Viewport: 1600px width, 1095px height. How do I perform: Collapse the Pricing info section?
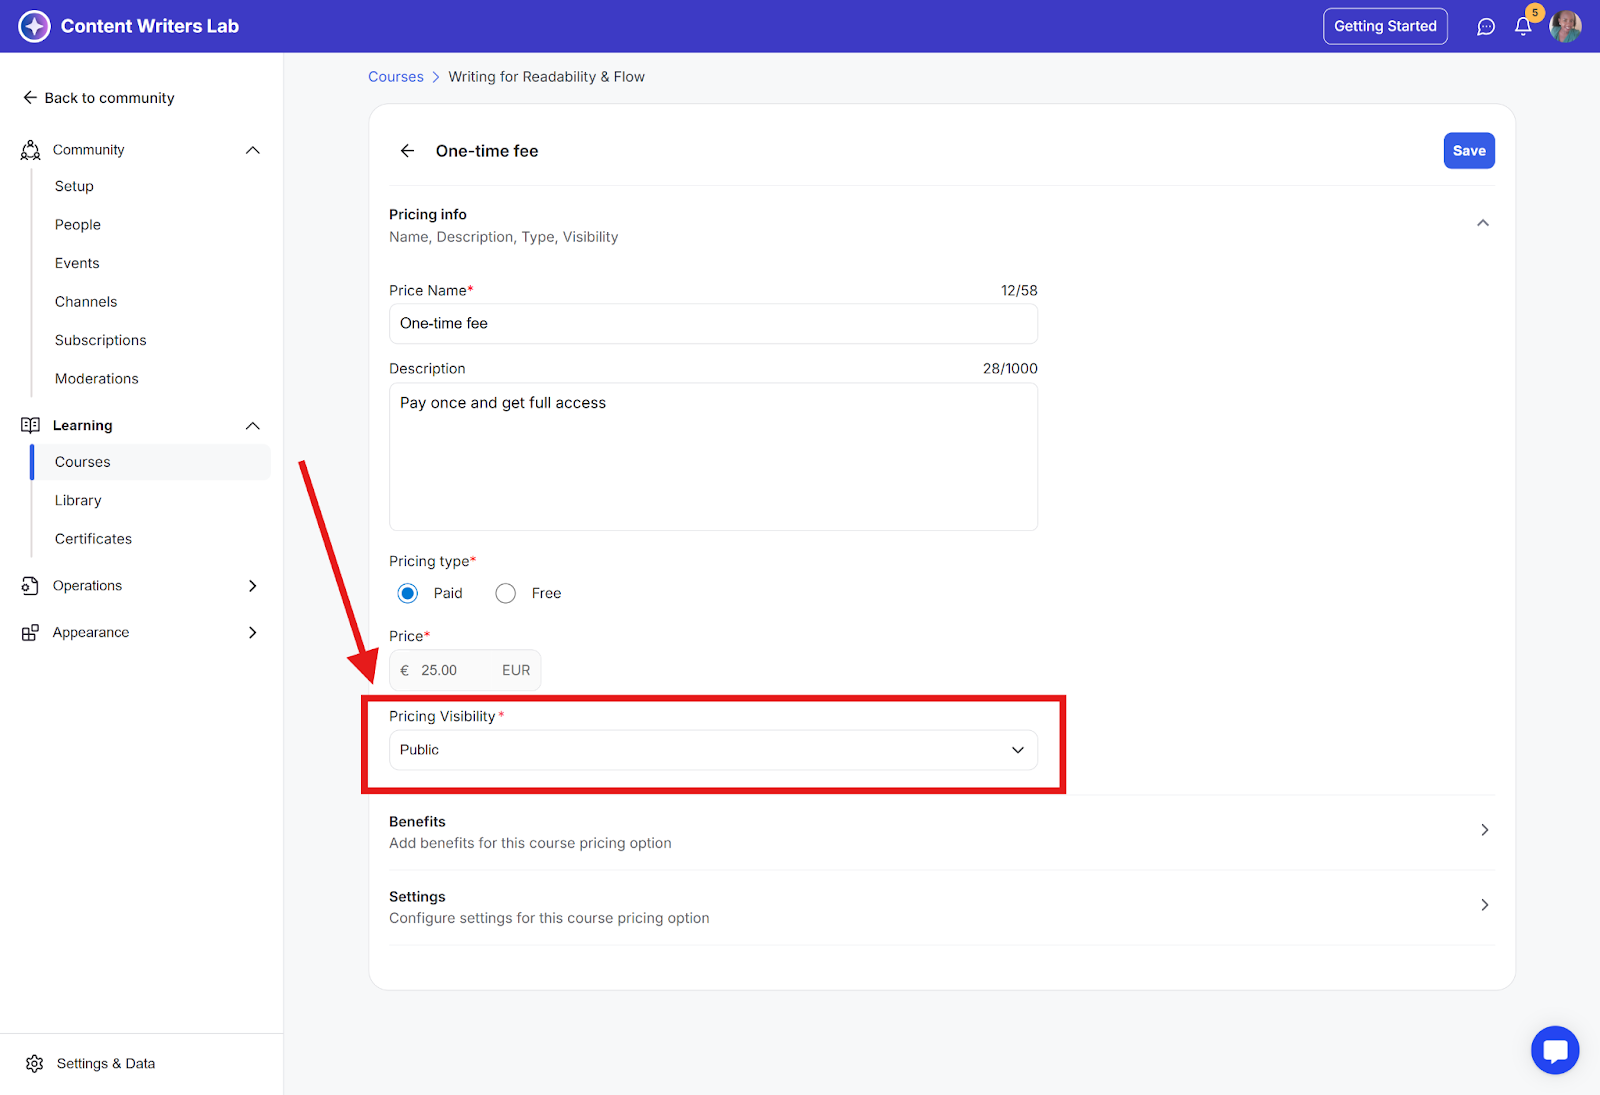[x=1483, y=223]
